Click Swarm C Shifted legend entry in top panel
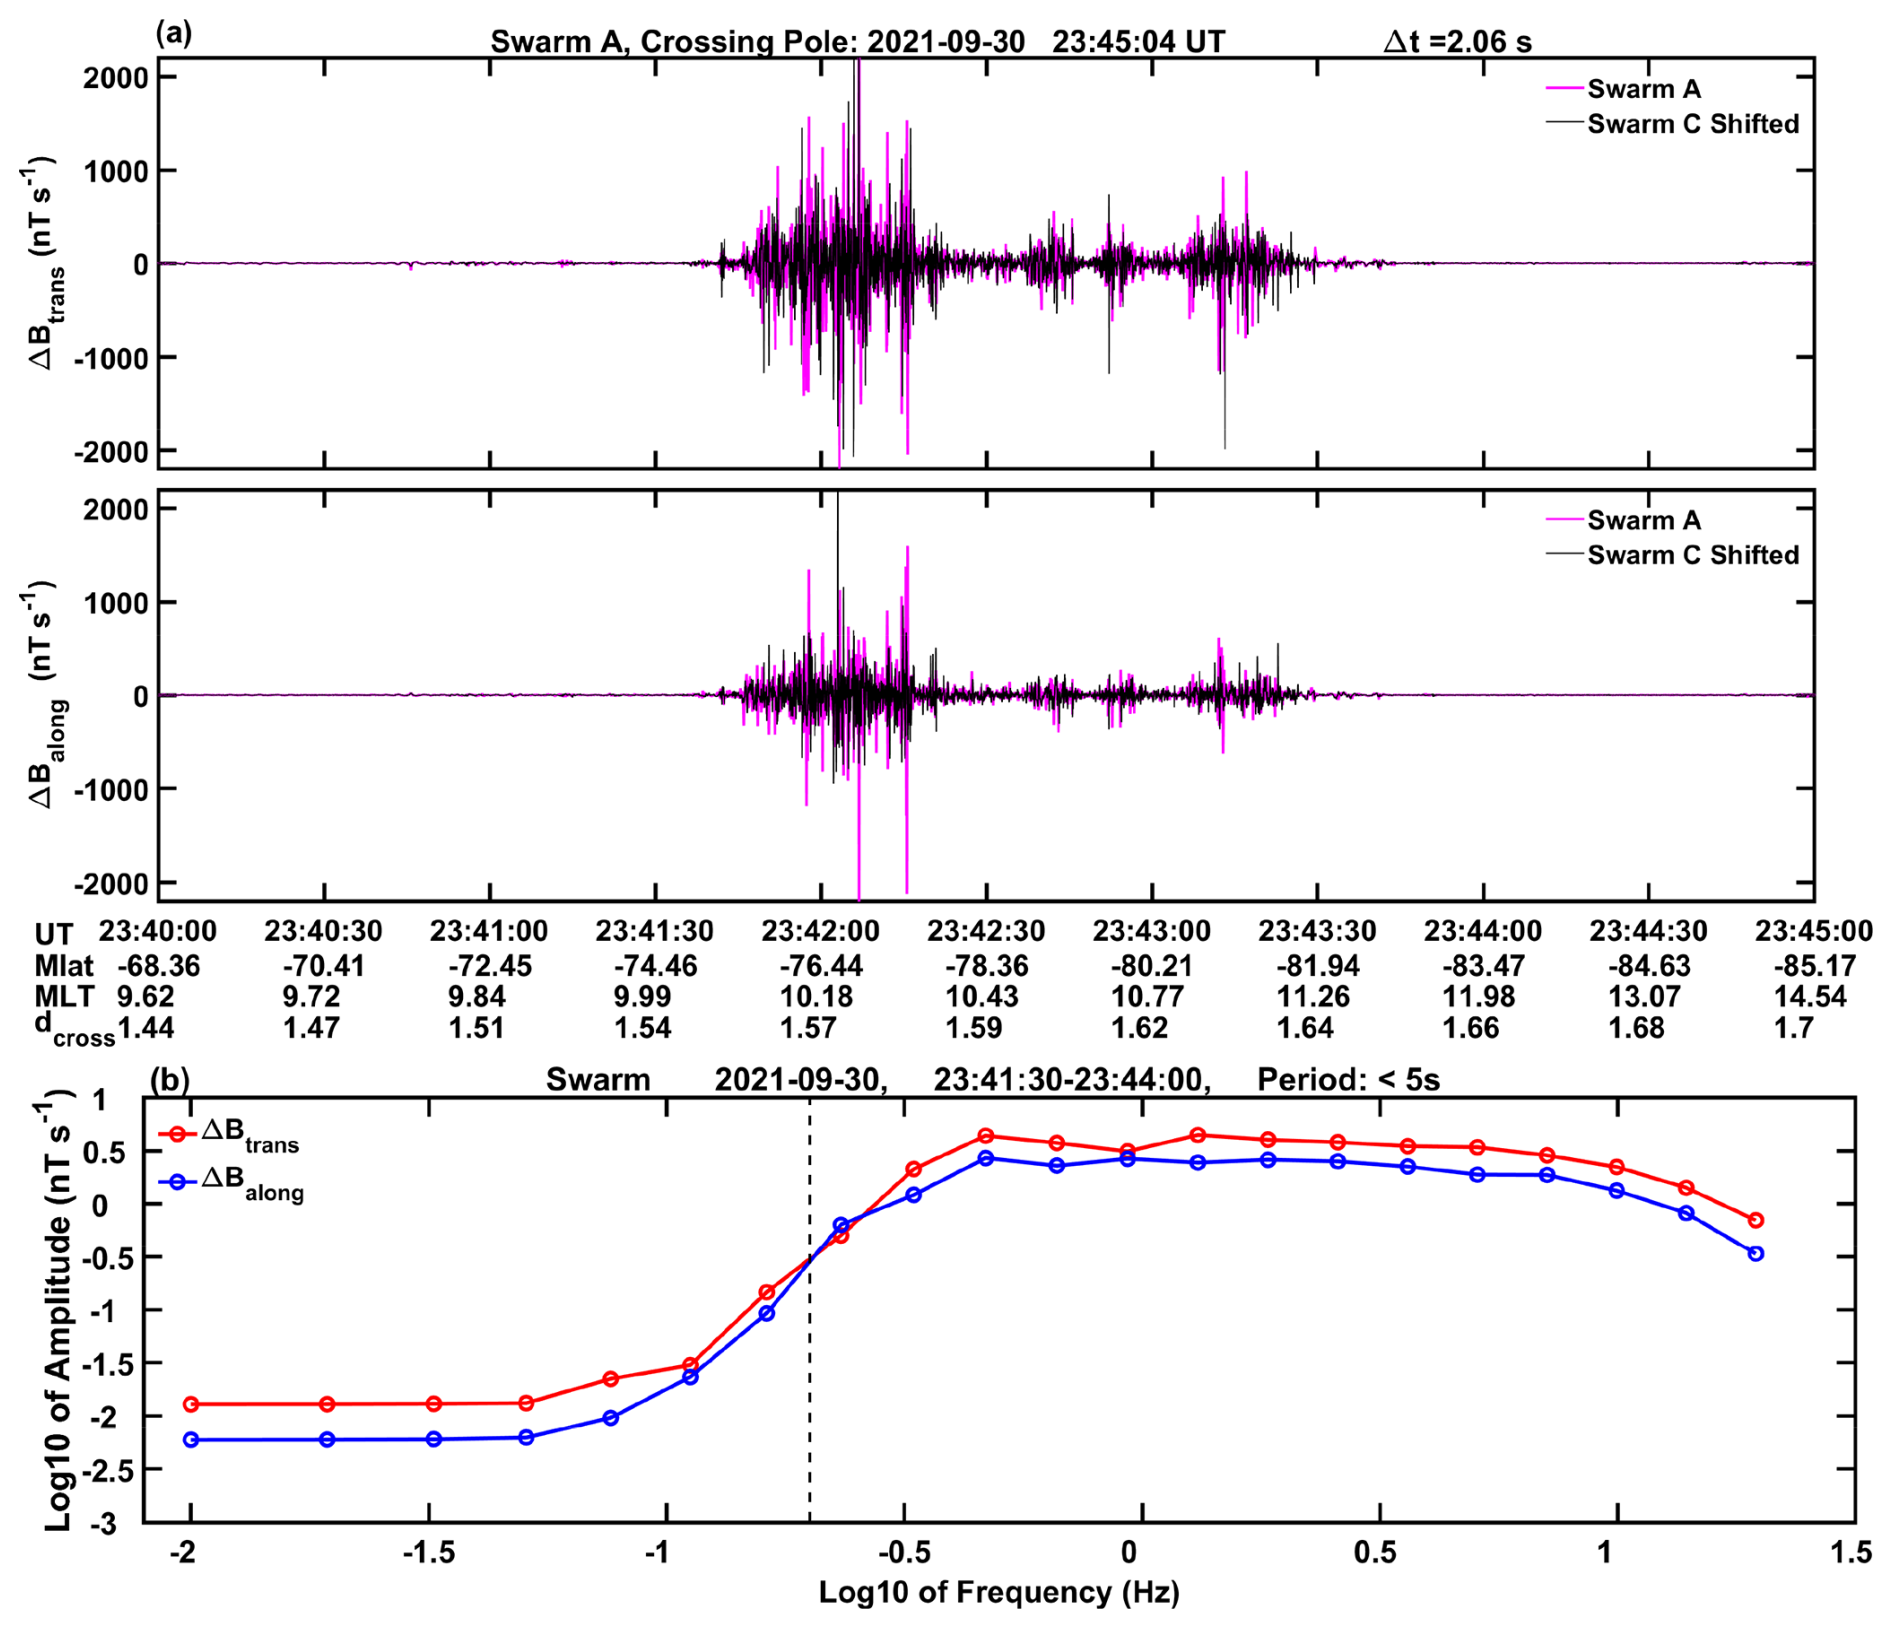This screenshot has height=1628, width=1892. (x=1692, y=124)
